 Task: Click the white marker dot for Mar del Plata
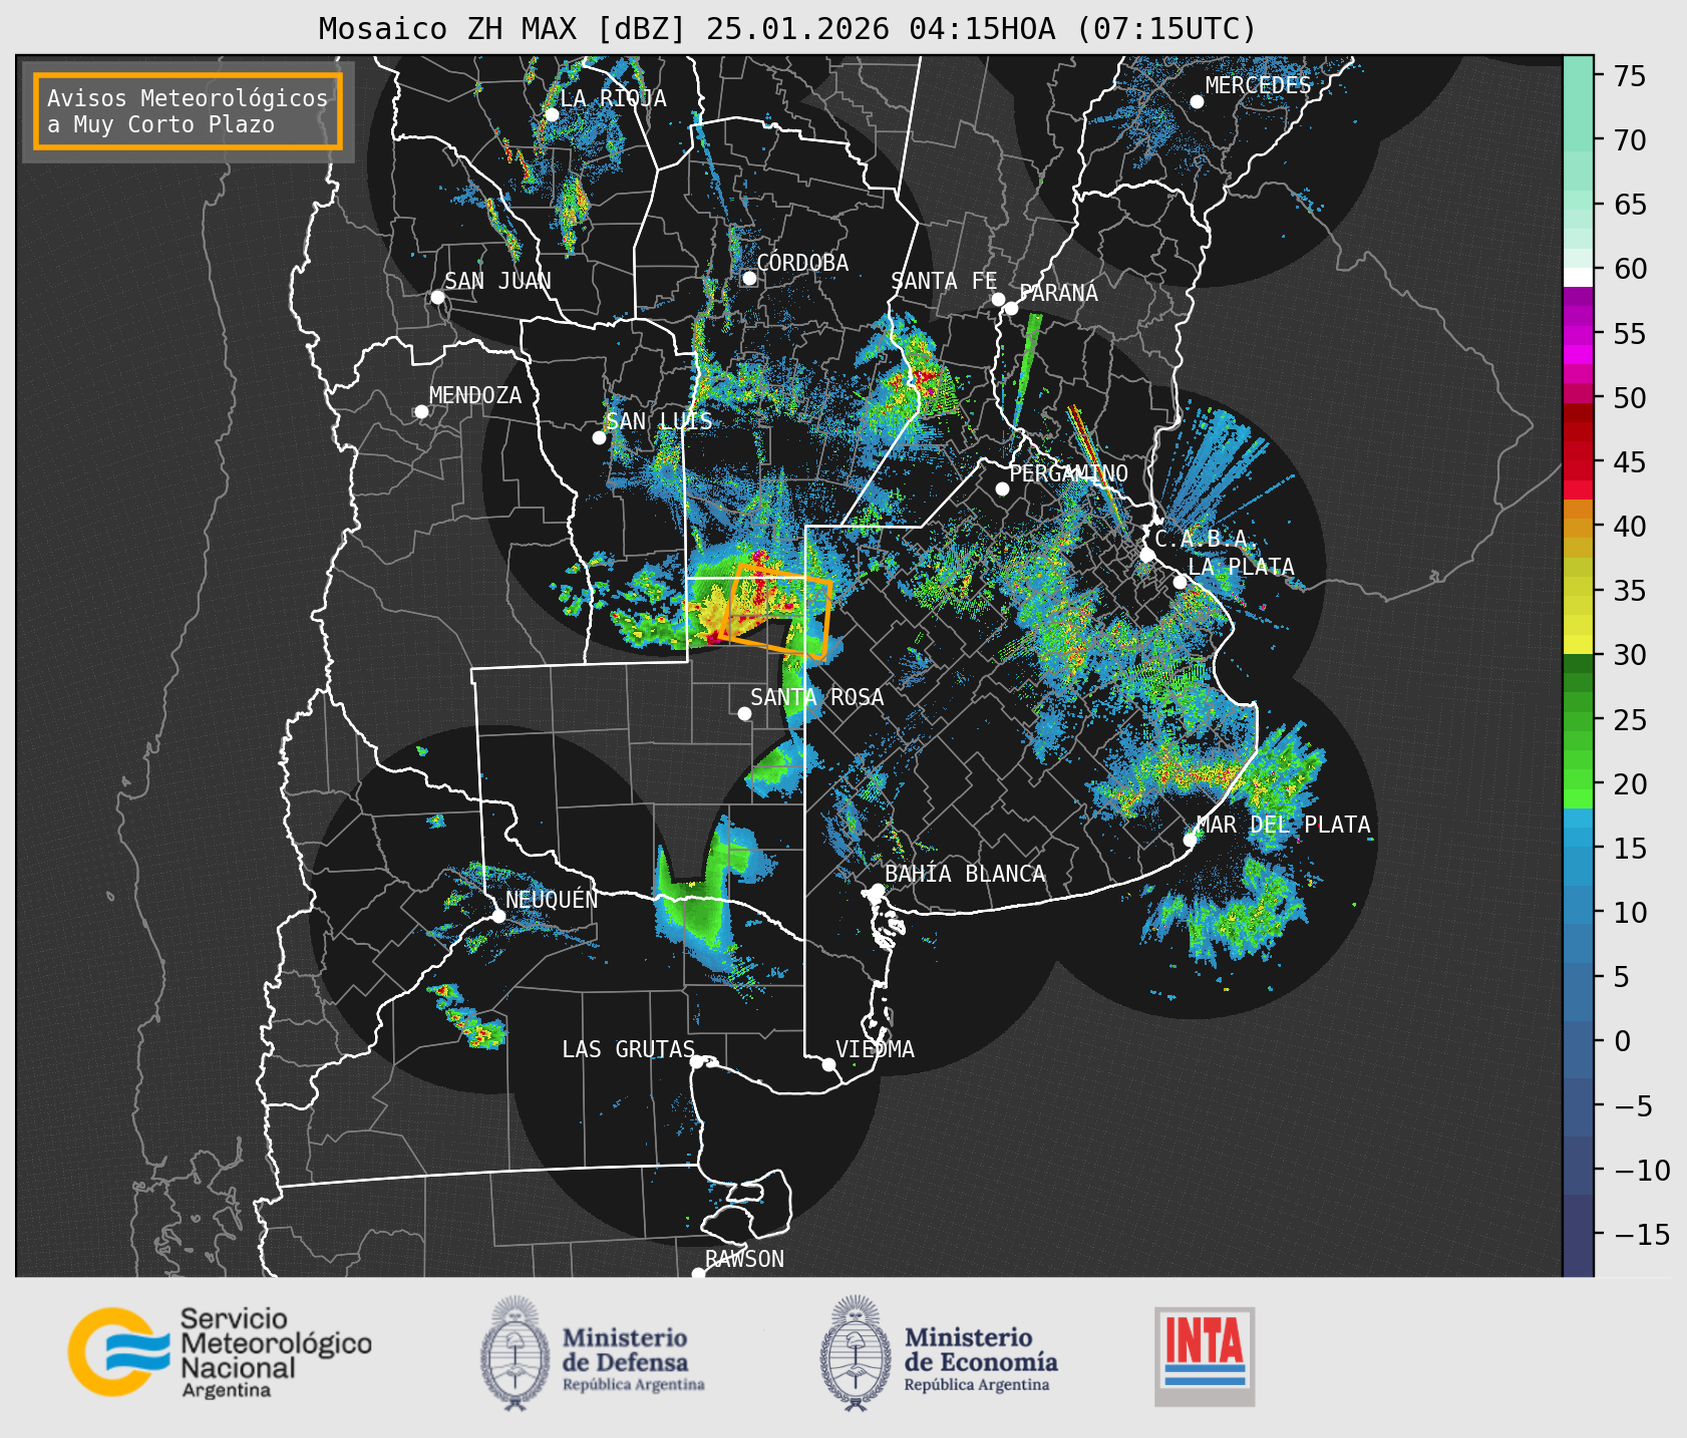1190,840
